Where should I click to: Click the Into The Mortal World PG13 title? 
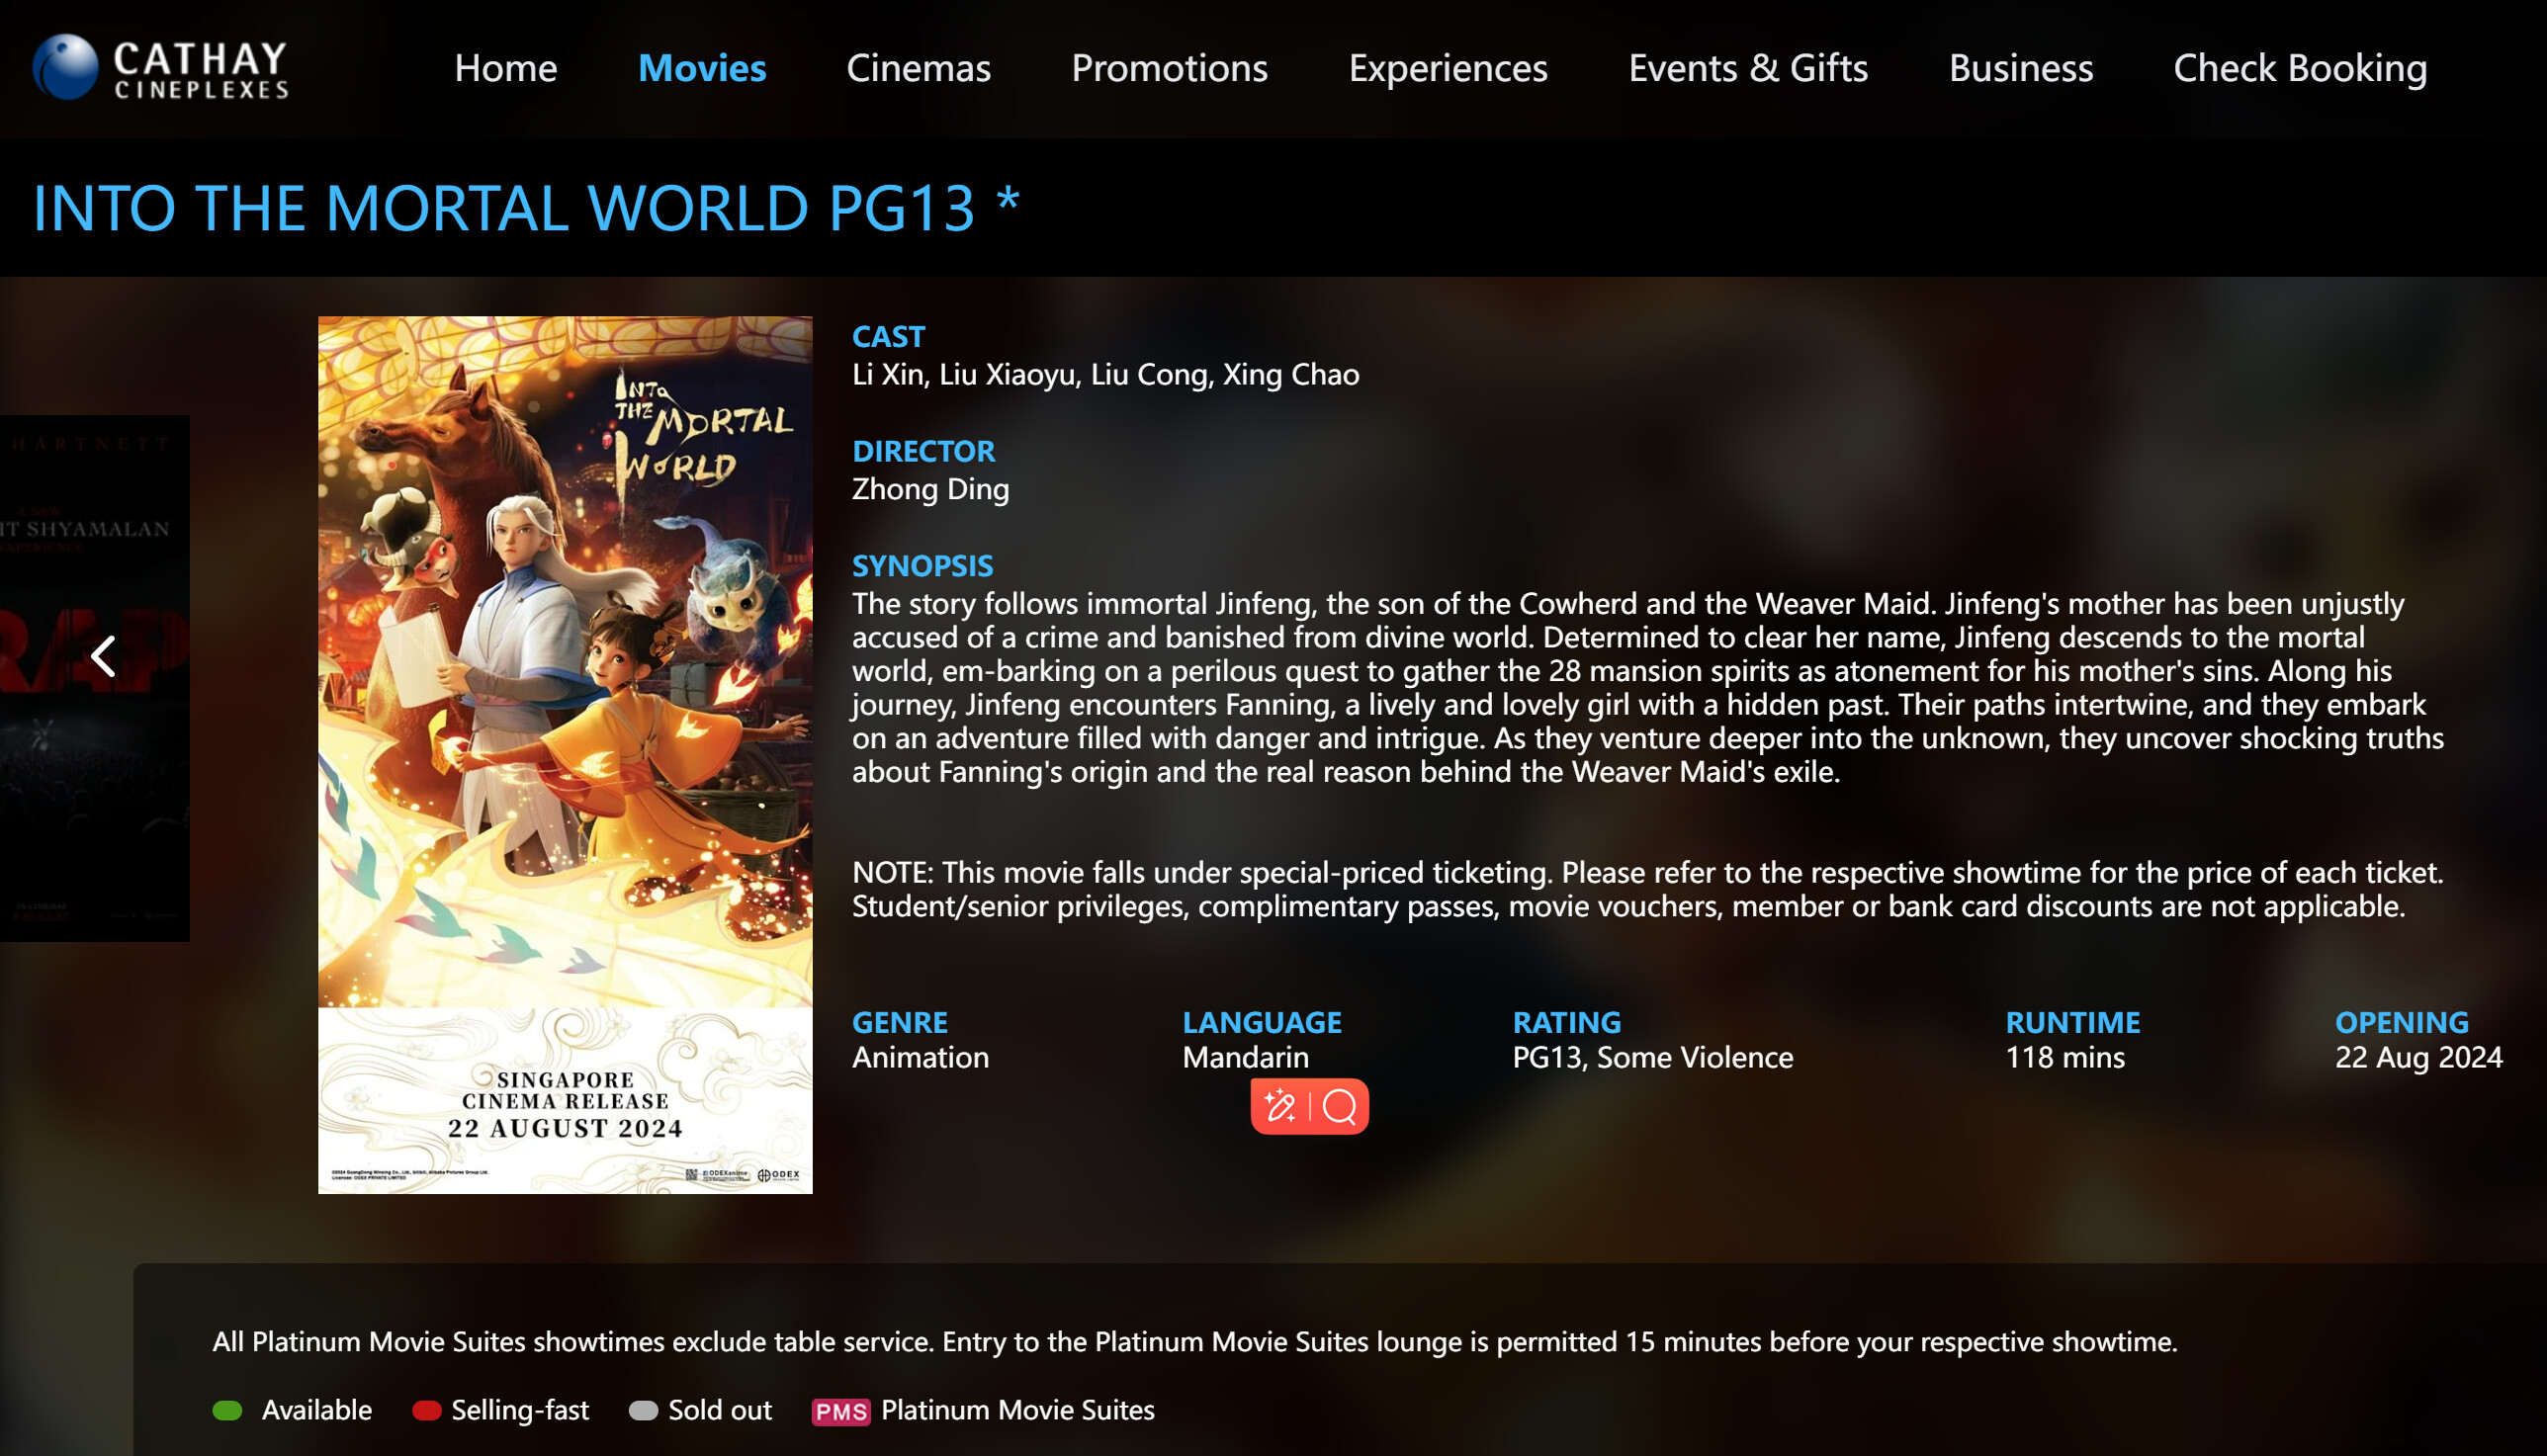(x=526, y=208)
